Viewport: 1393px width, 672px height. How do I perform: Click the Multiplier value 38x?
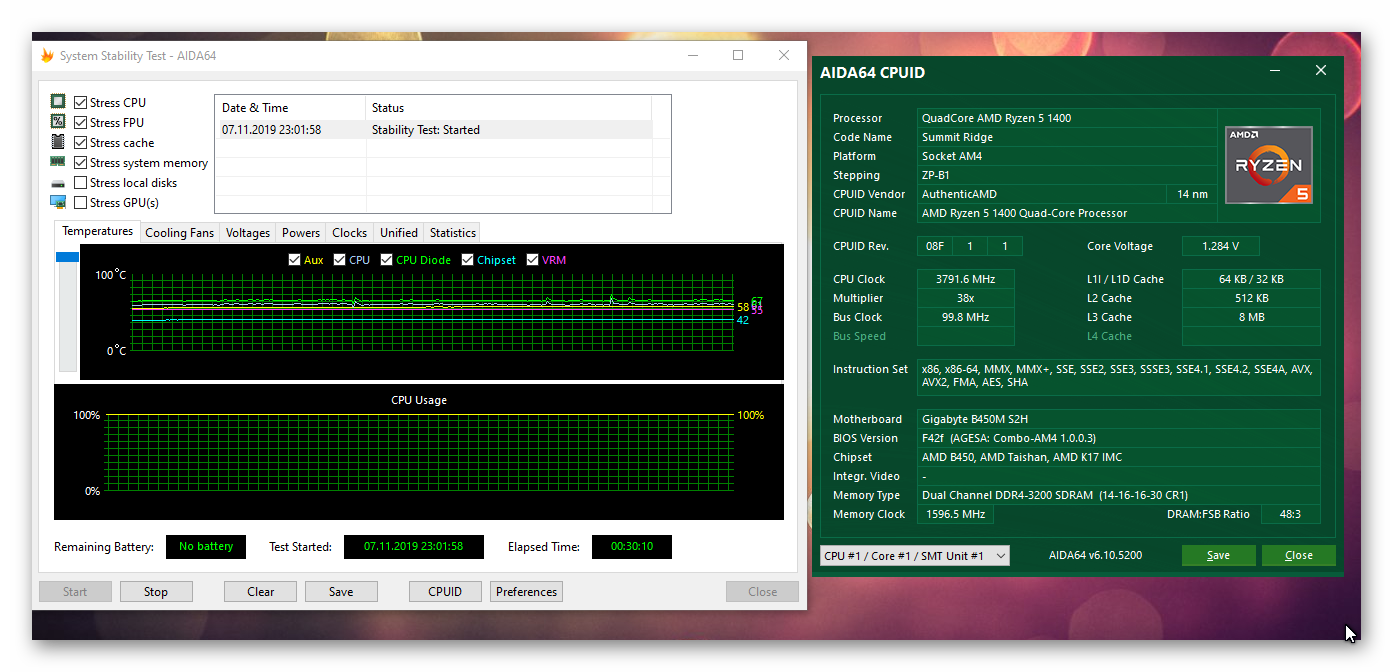tap(966, 298)
